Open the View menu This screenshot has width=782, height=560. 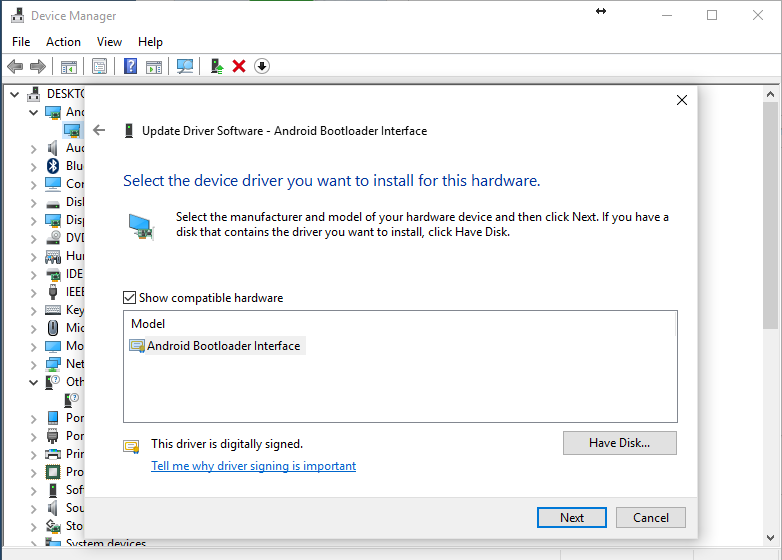tap(109, 42)
